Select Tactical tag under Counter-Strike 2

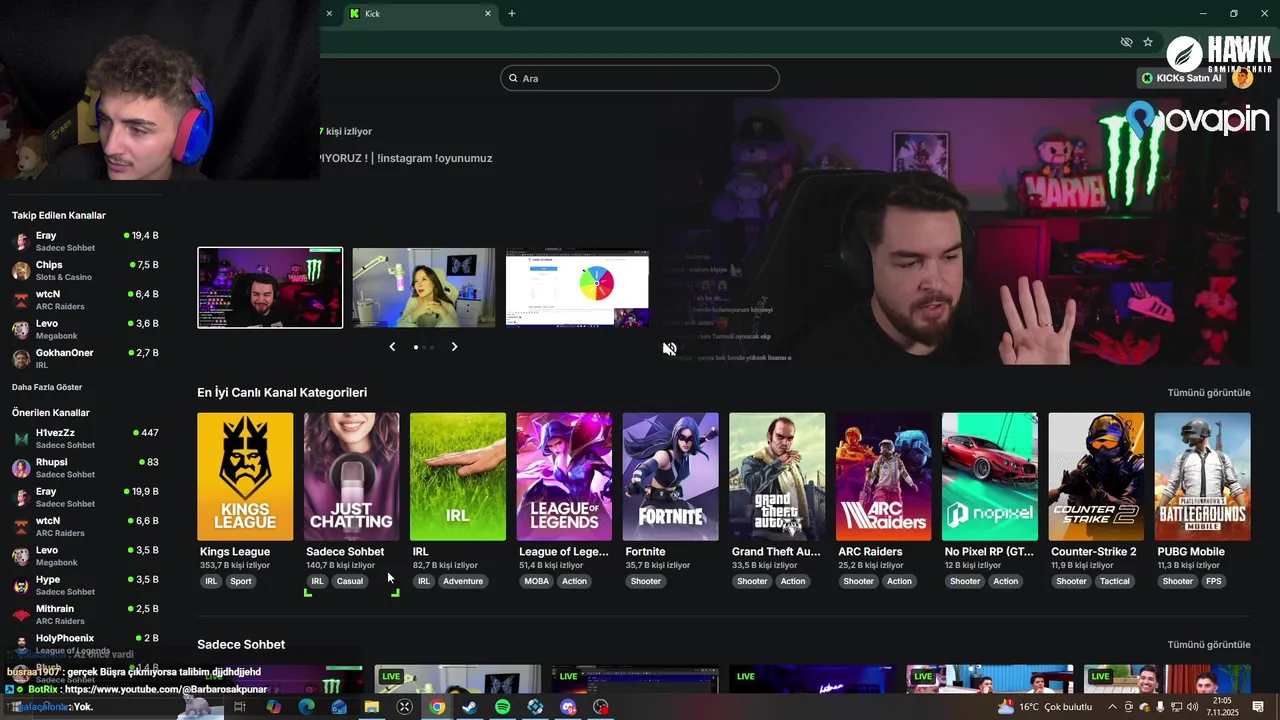click(1115, 581)
